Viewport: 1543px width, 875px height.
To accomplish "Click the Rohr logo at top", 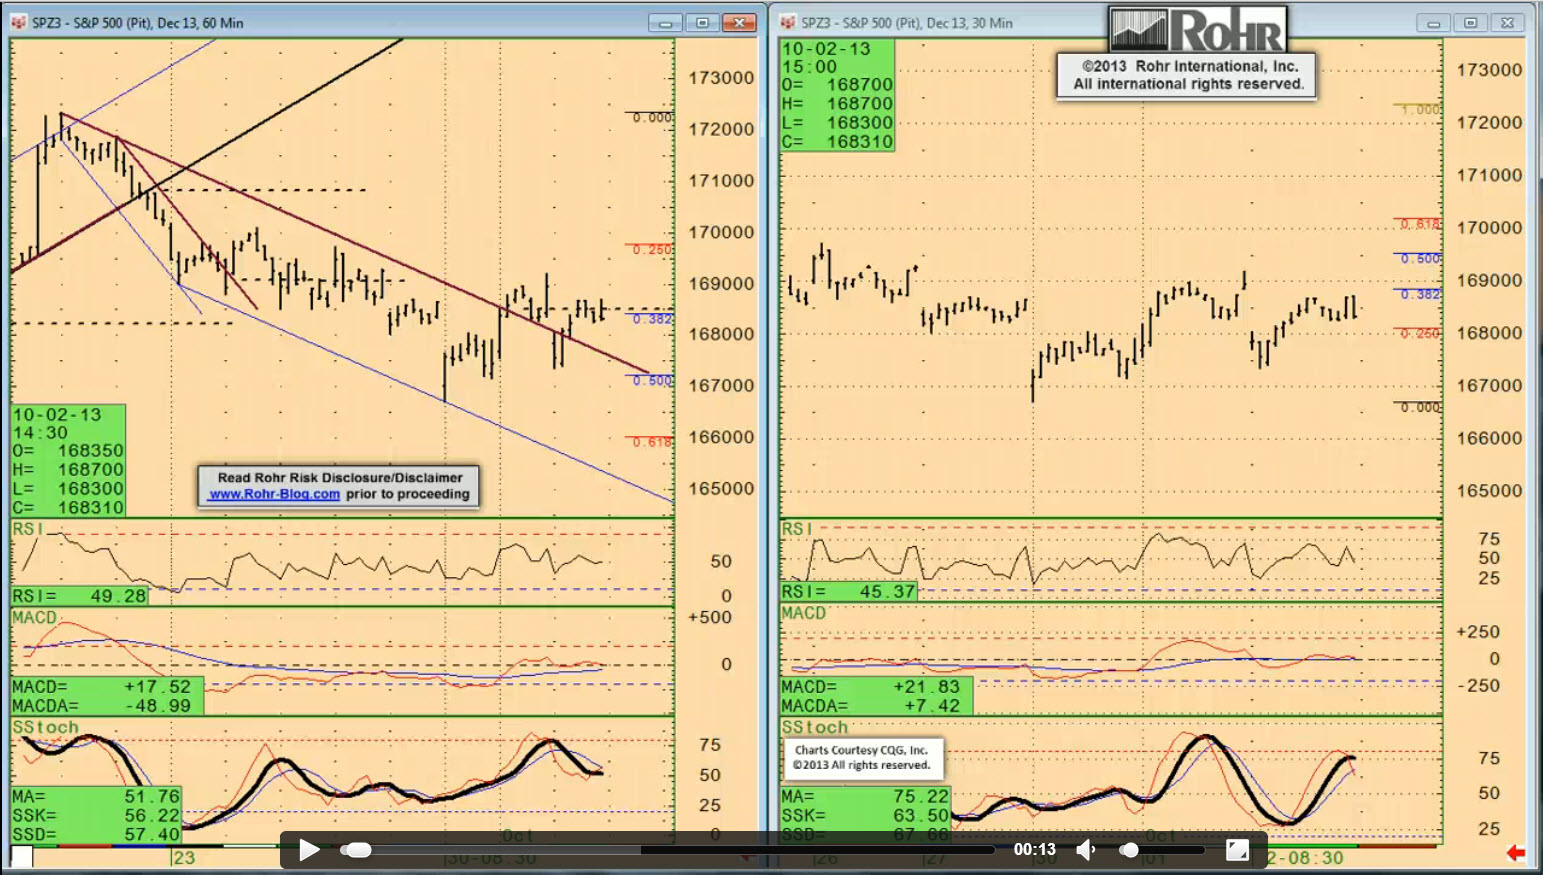I will tap(1197, 29).
